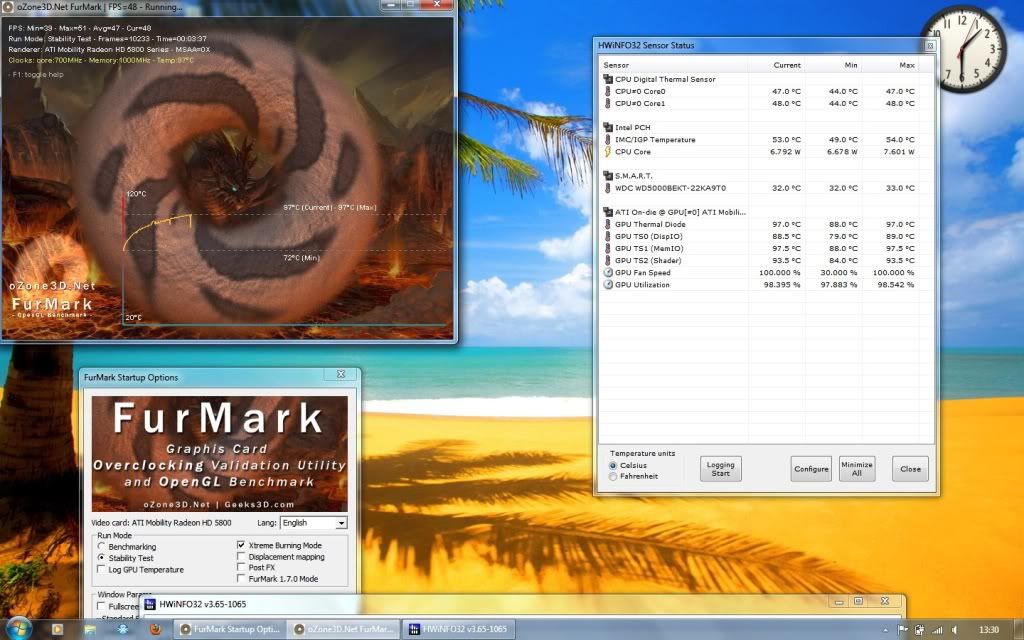Image resolution: width=1024 pixels, height=640 pixels.
Task: Show hidden system tray icons arrow
Action: [x=886, y=631]
